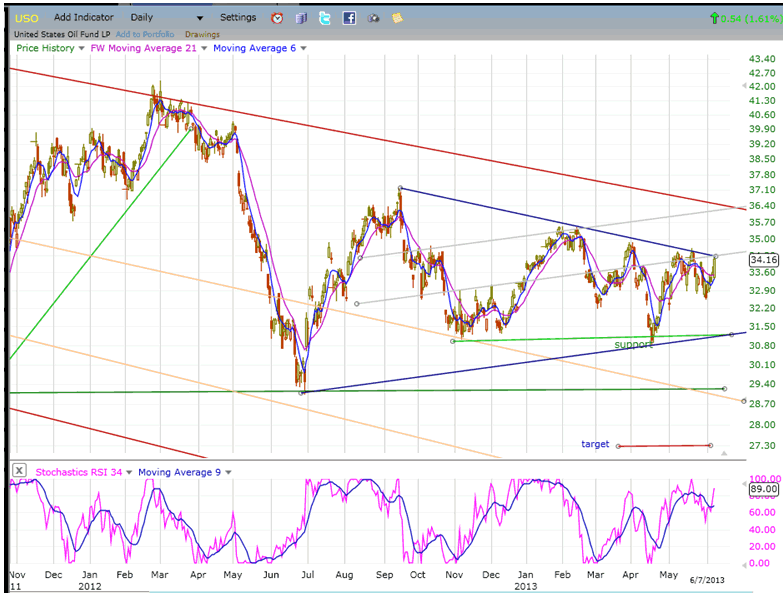Screen dimensions: 783x597
Task: Expand Moving Average 6 options
Action: [x=303, y=48]
